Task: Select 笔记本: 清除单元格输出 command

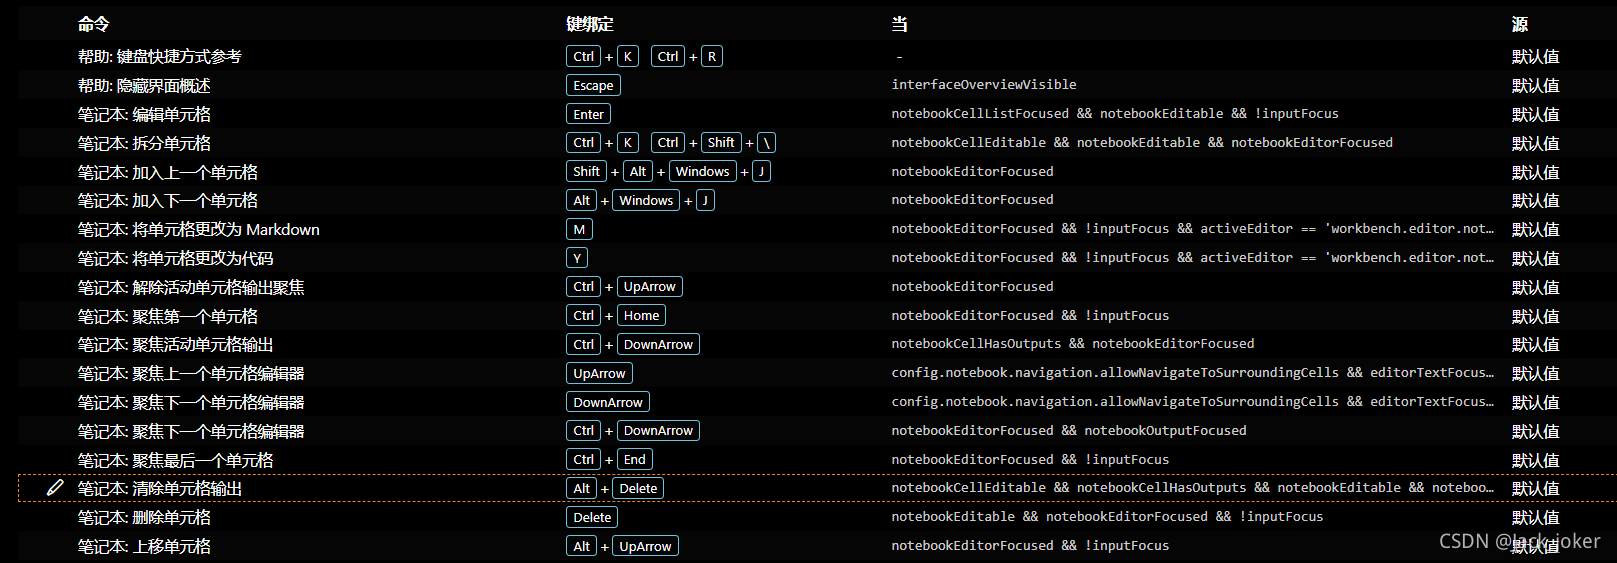Action: tap(160, 489)
